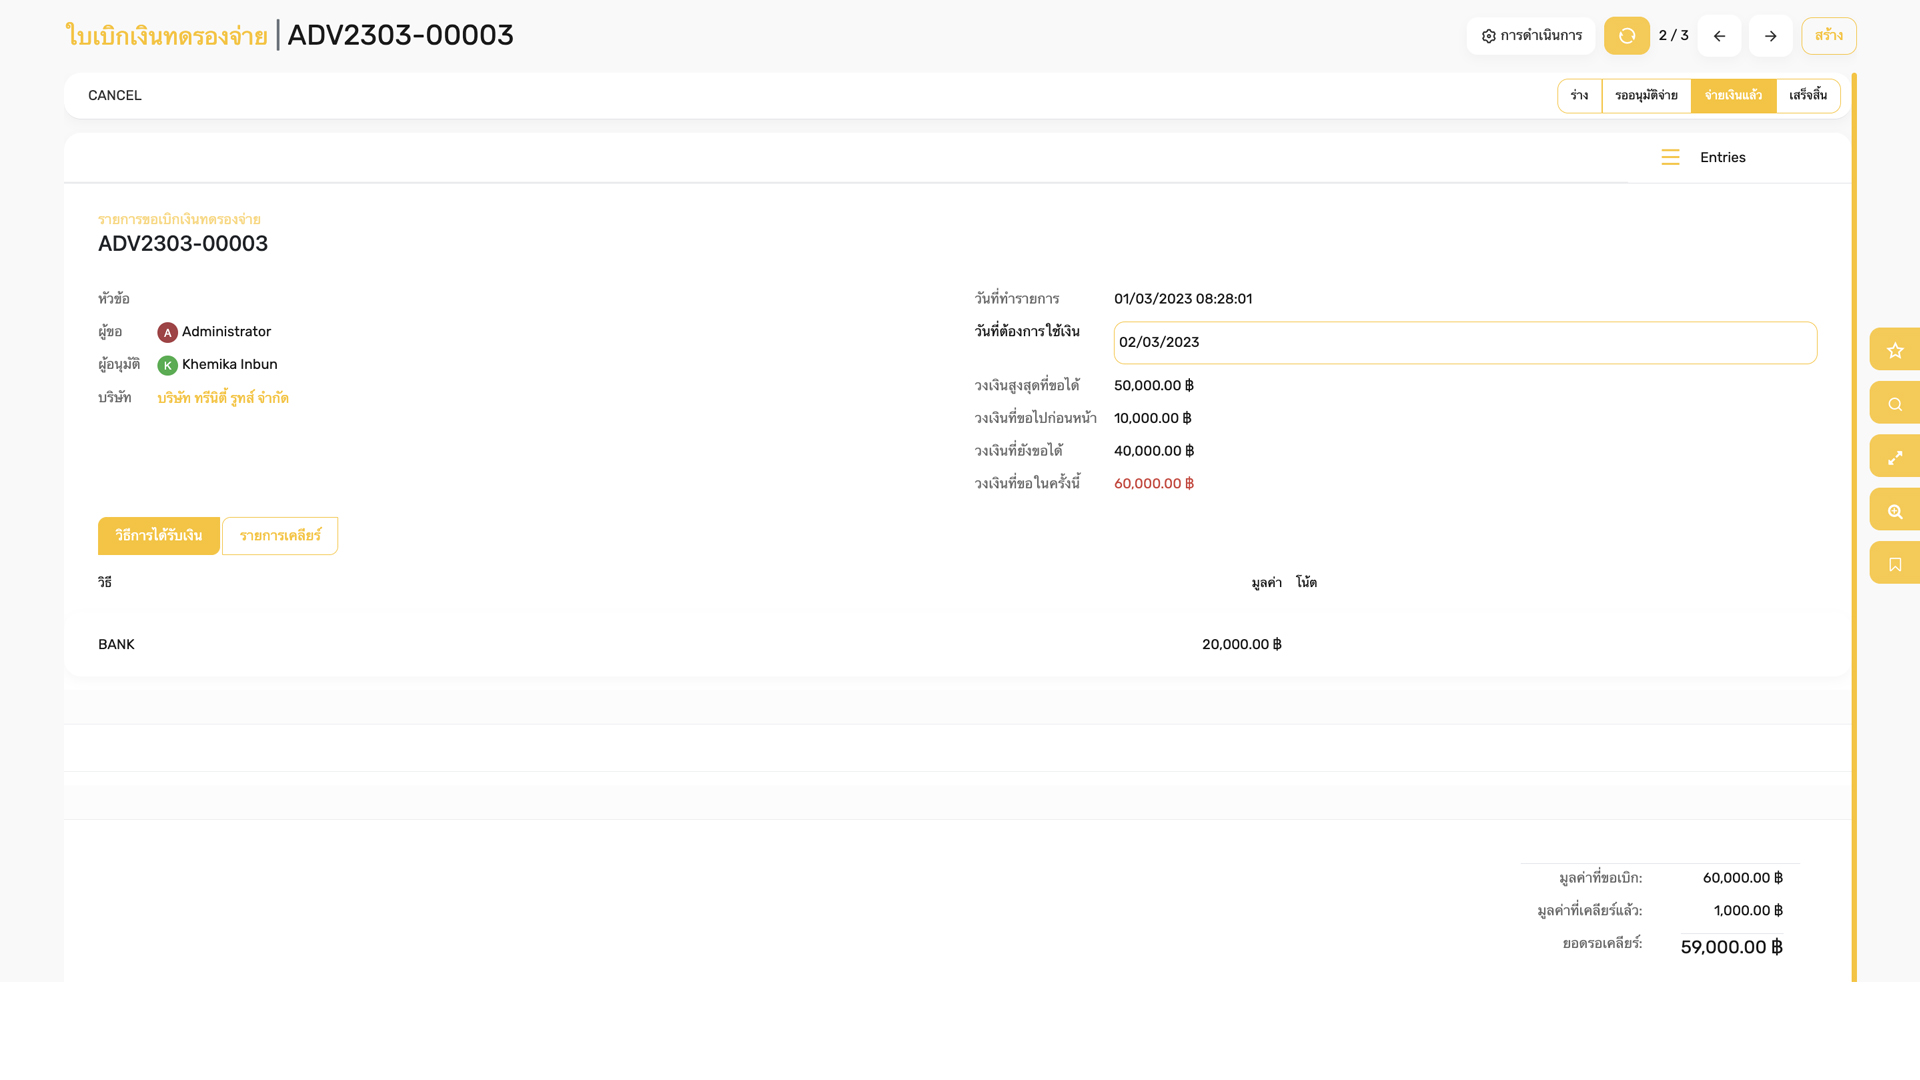Open the Entries hamburger list icon

[x=1670, y=158]
